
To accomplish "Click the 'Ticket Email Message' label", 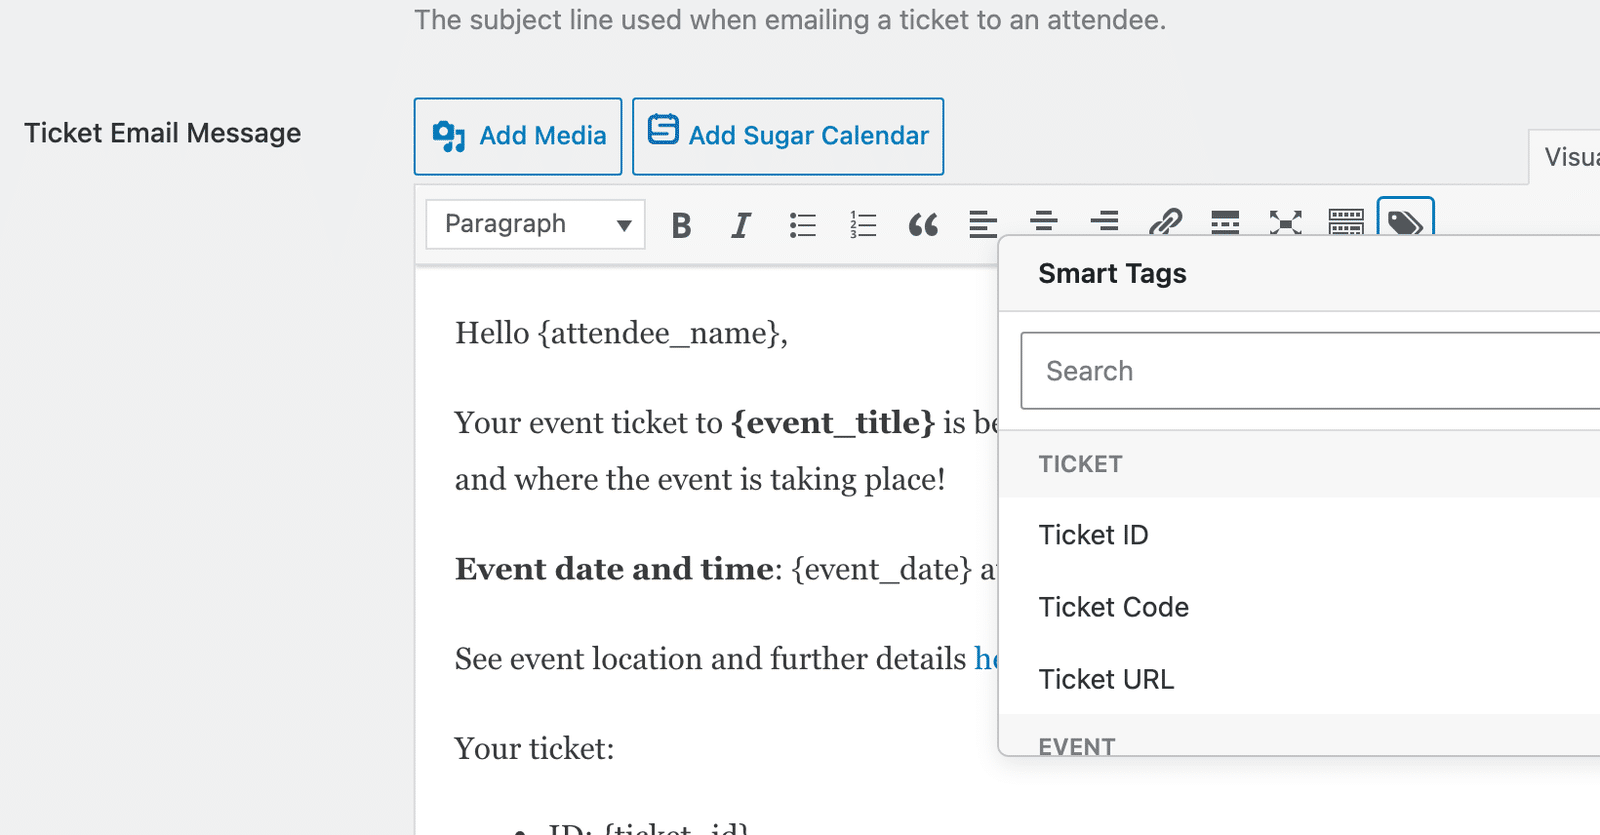I will click(x=162, y=133).
